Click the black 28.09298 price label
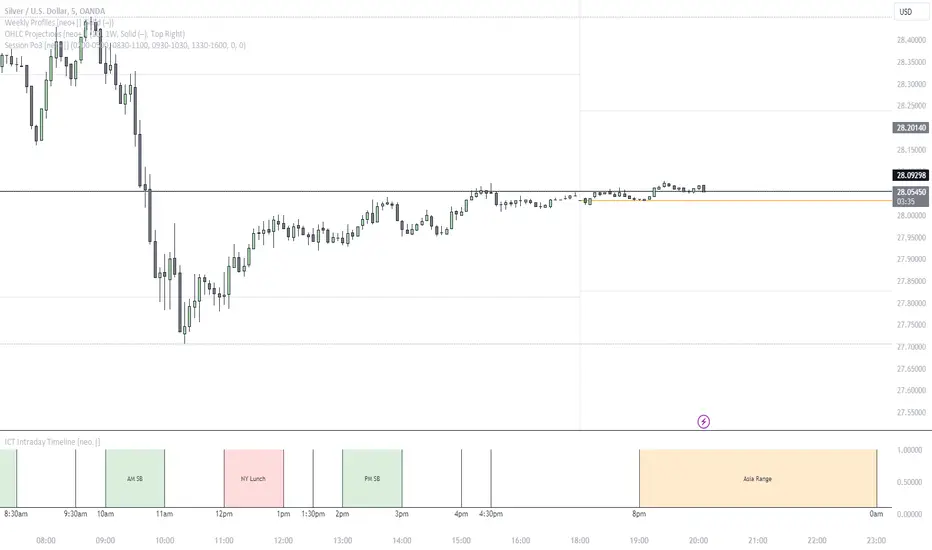 coord(910,174)
